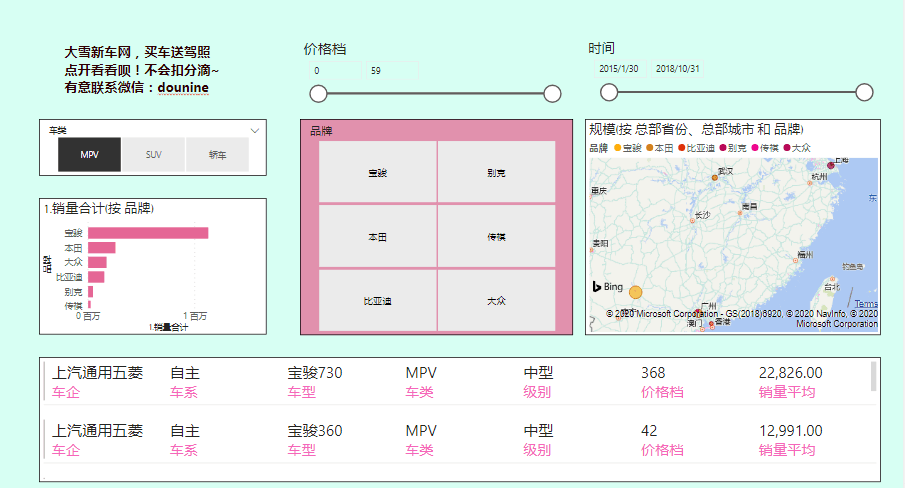905x488 pixels.
Task: Click the 本田 orange legend dot on map
Action: coord(649,148)
